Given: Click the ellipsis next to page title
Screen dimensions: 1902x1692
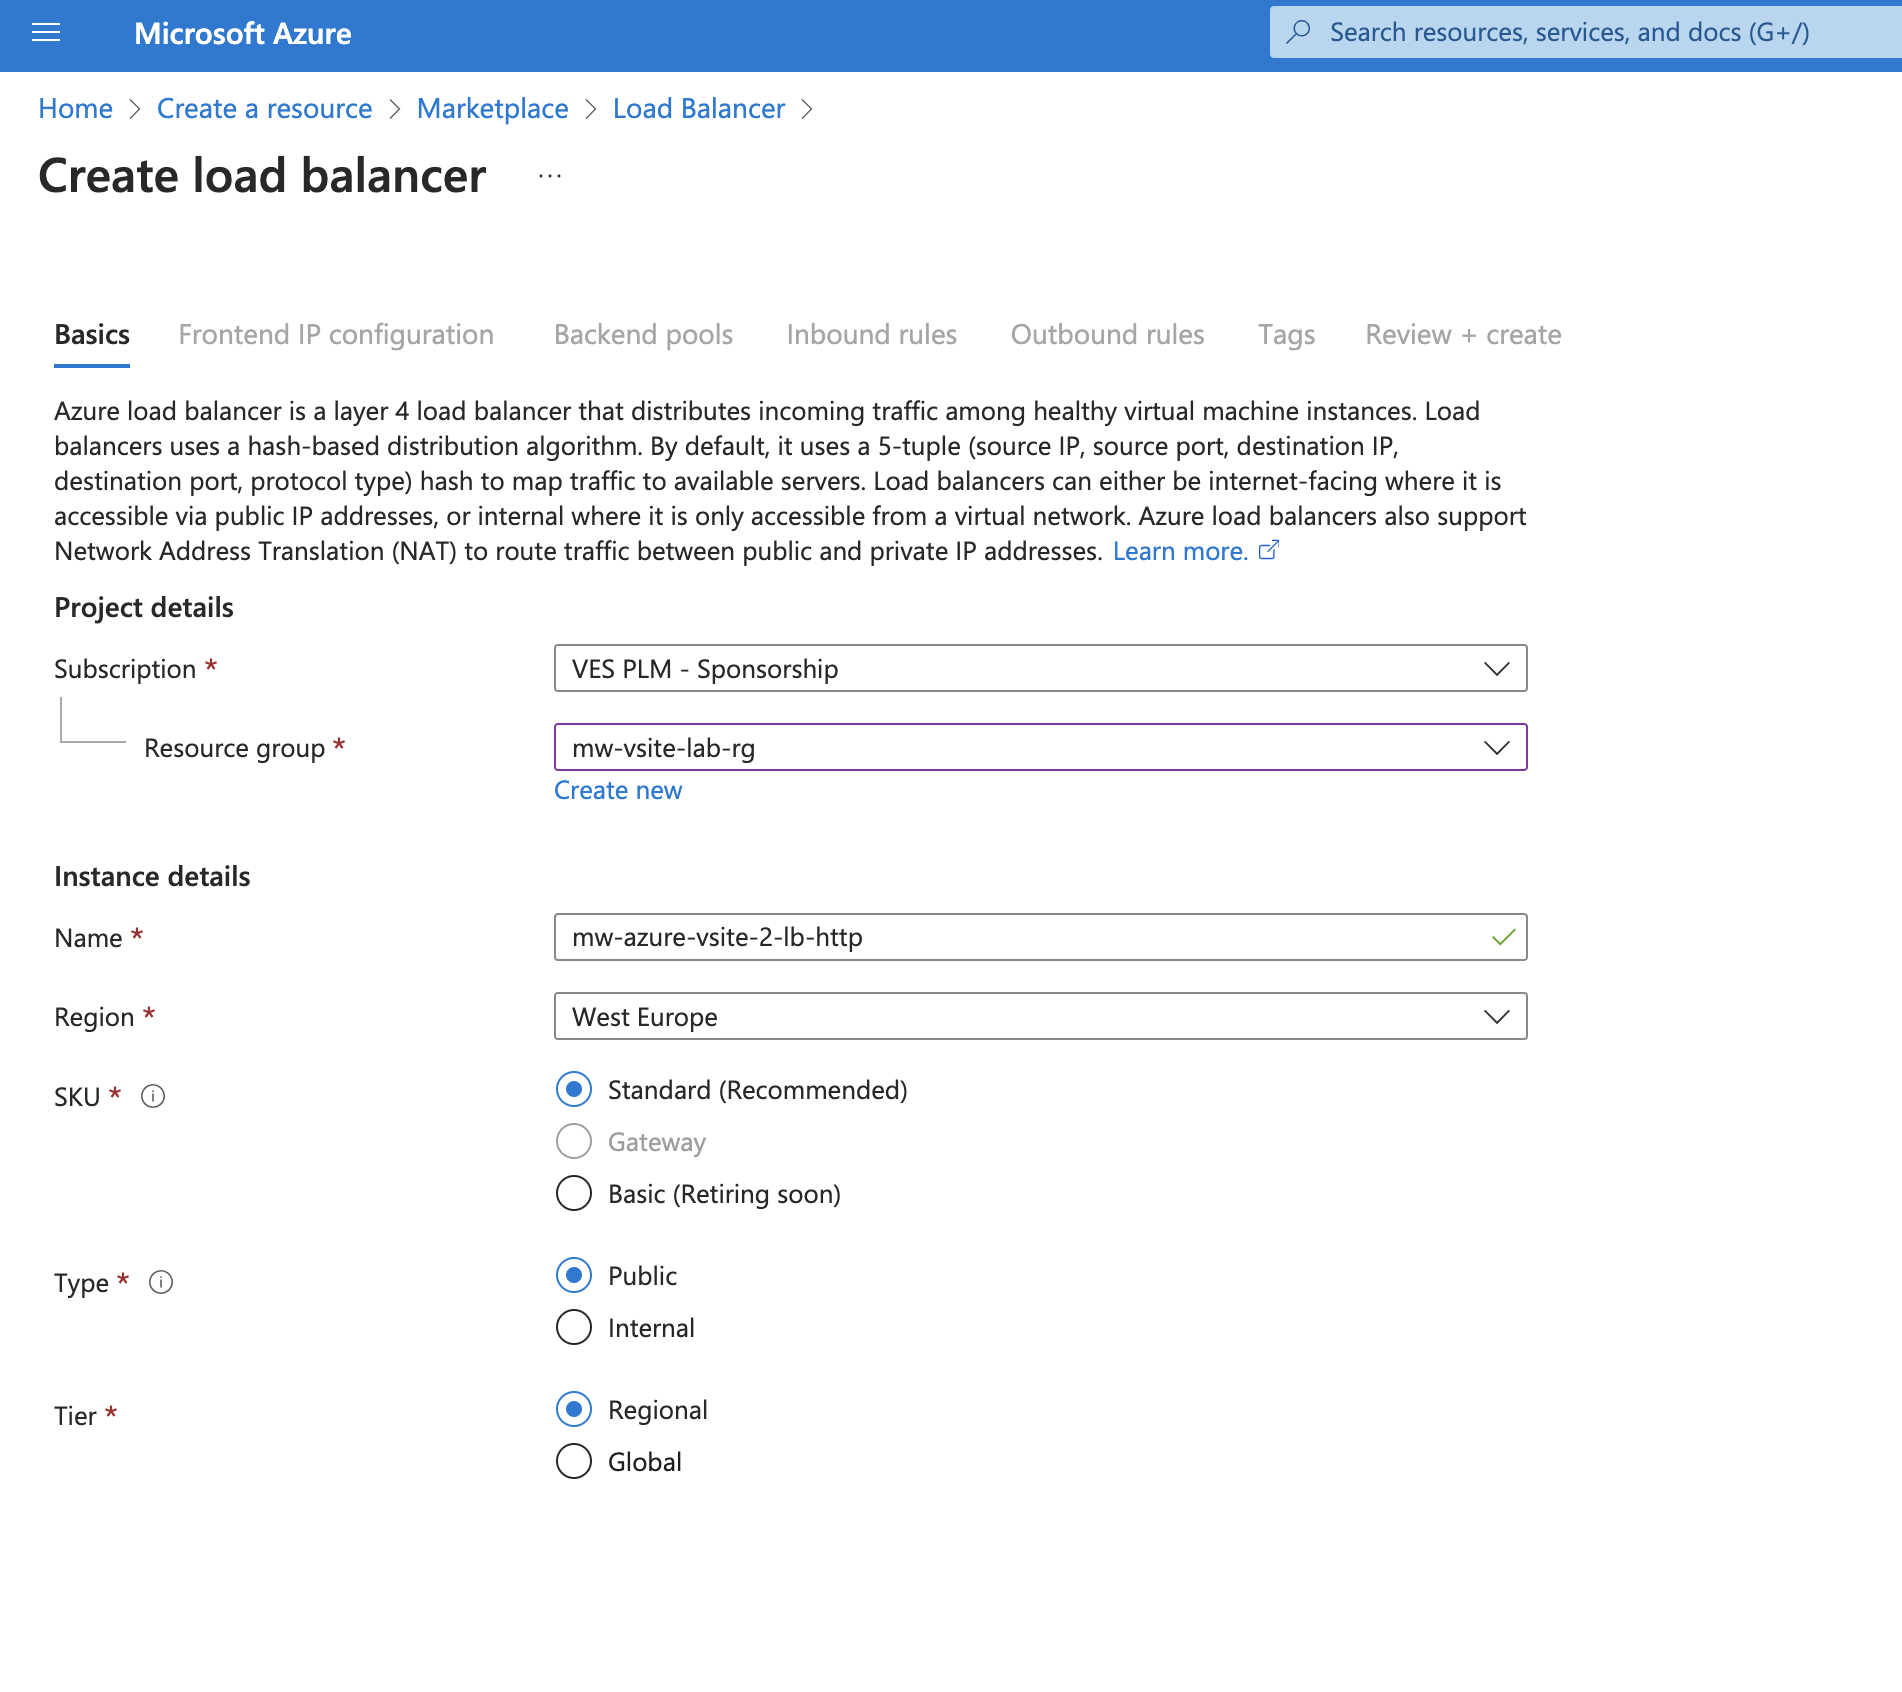Looking at the screenshot, I should coord(550,176).
